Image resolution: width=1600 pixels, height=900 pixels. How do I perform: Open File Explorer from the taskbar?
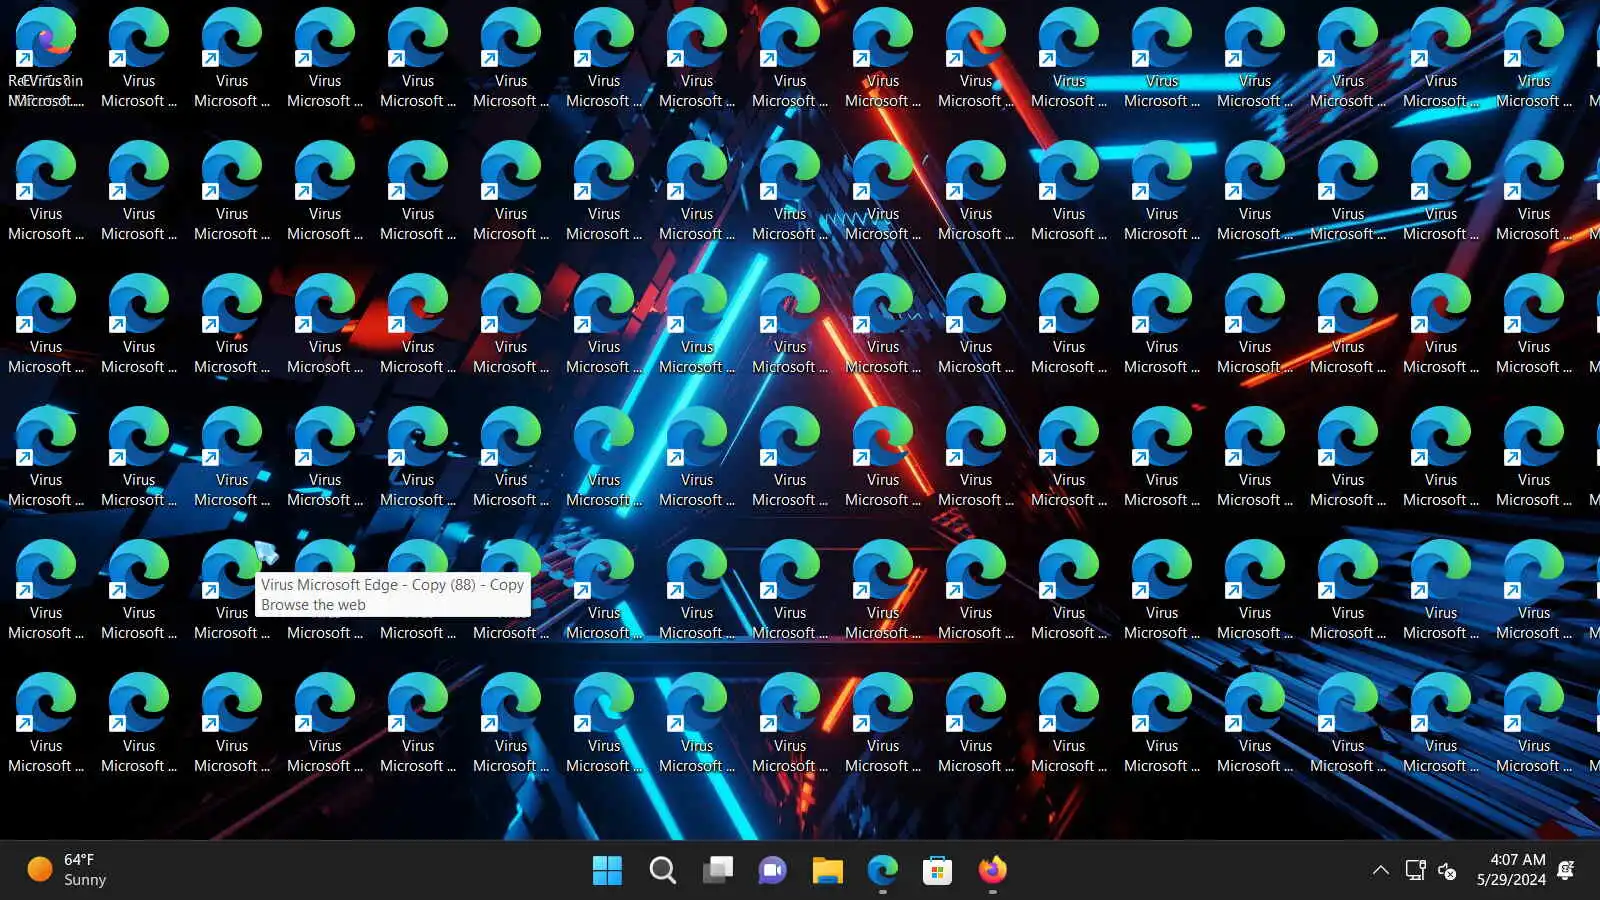(x=827, y=870)
